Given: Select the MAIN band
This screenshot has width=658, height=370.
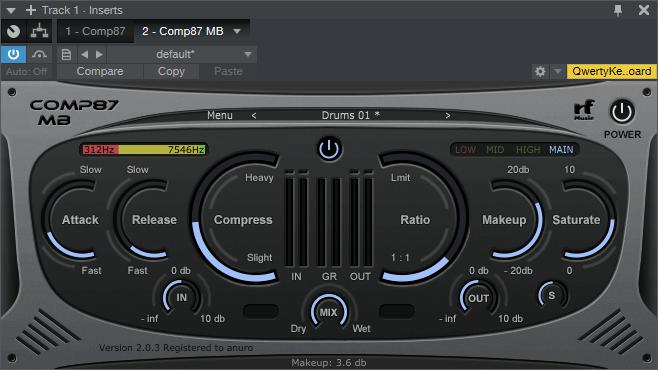Looking at the screenshot, I should (x=561, y=150).
